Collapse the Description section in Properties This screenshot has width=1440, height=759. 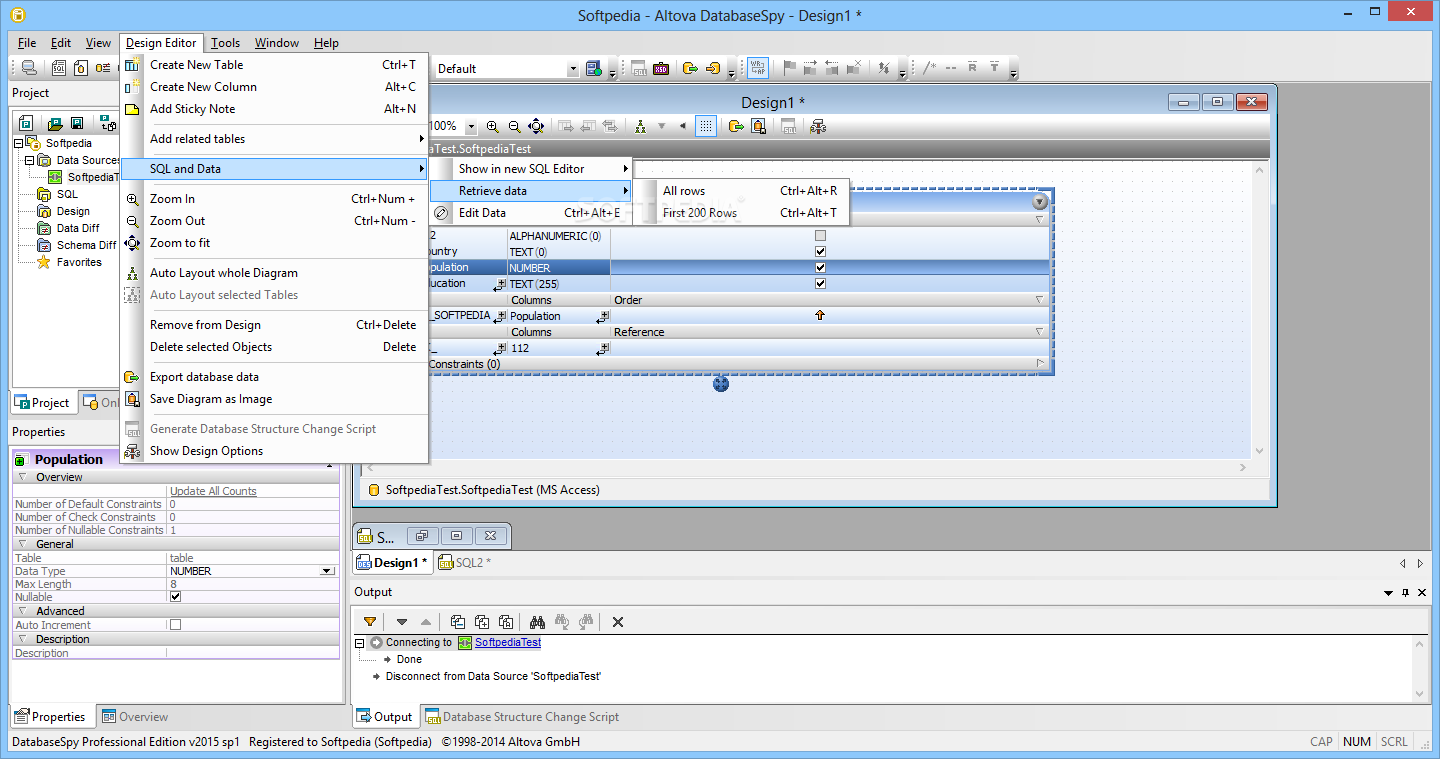coord(22,639)
